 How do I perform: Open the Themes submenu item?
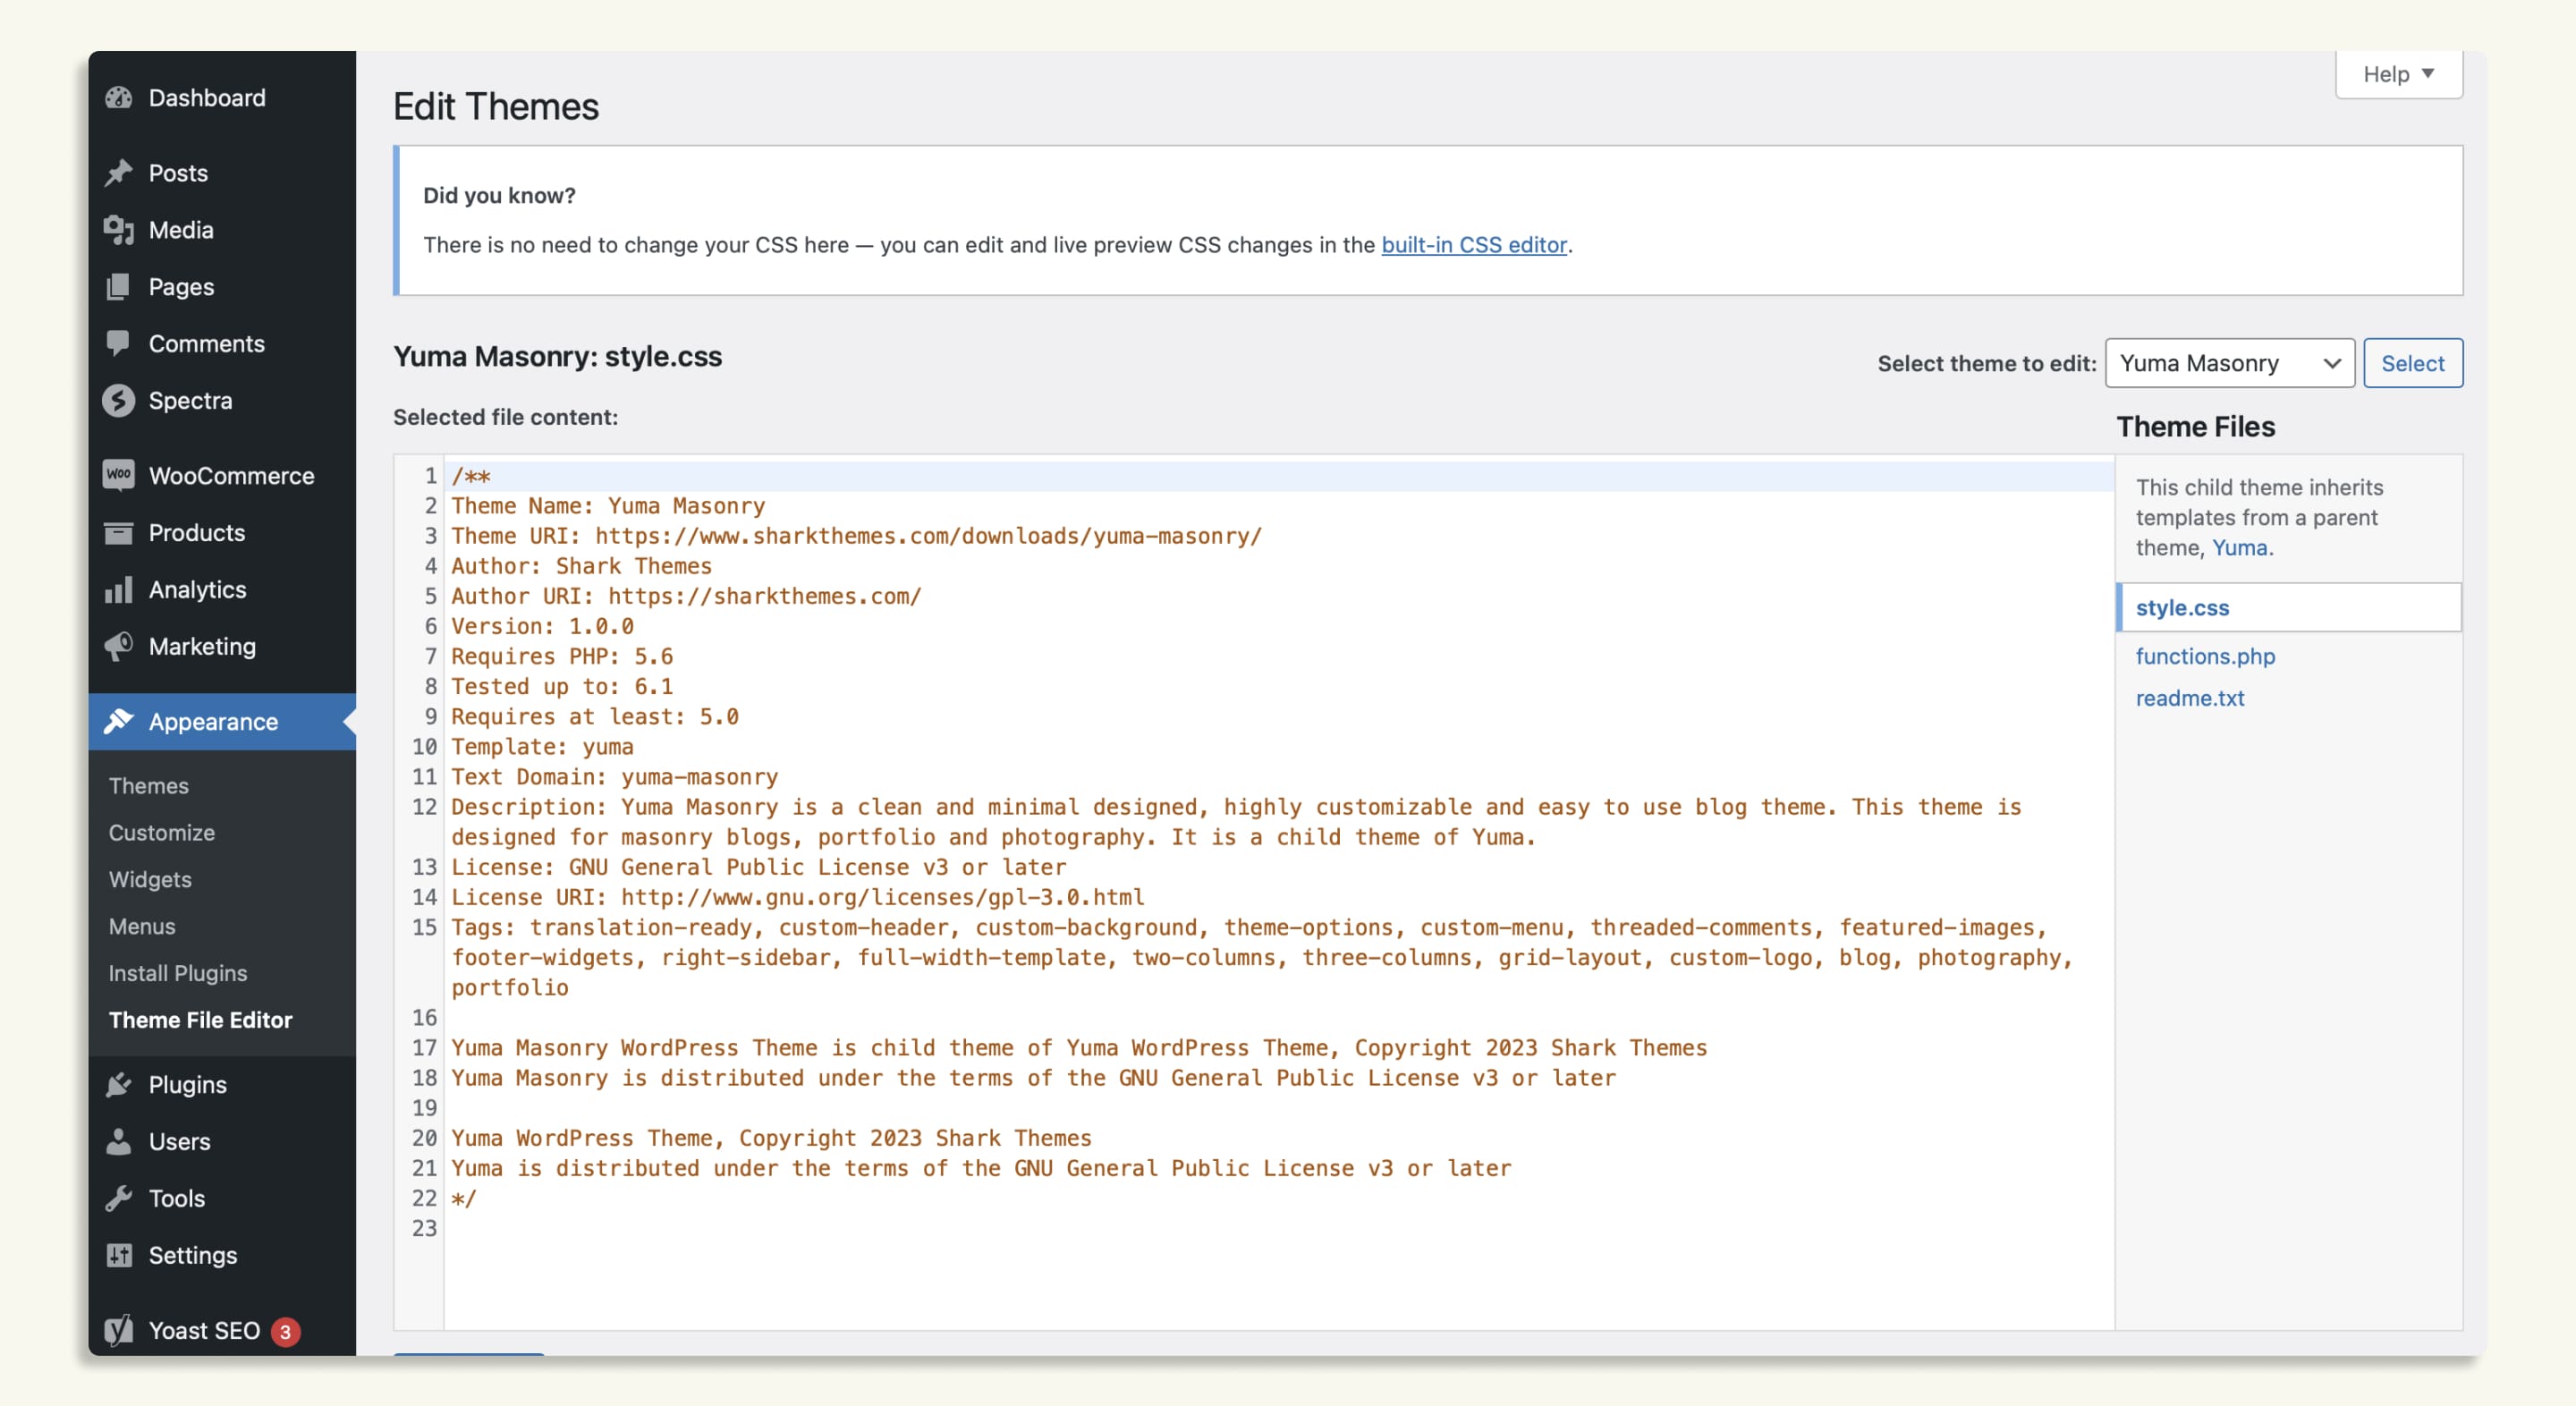(149, 786)
